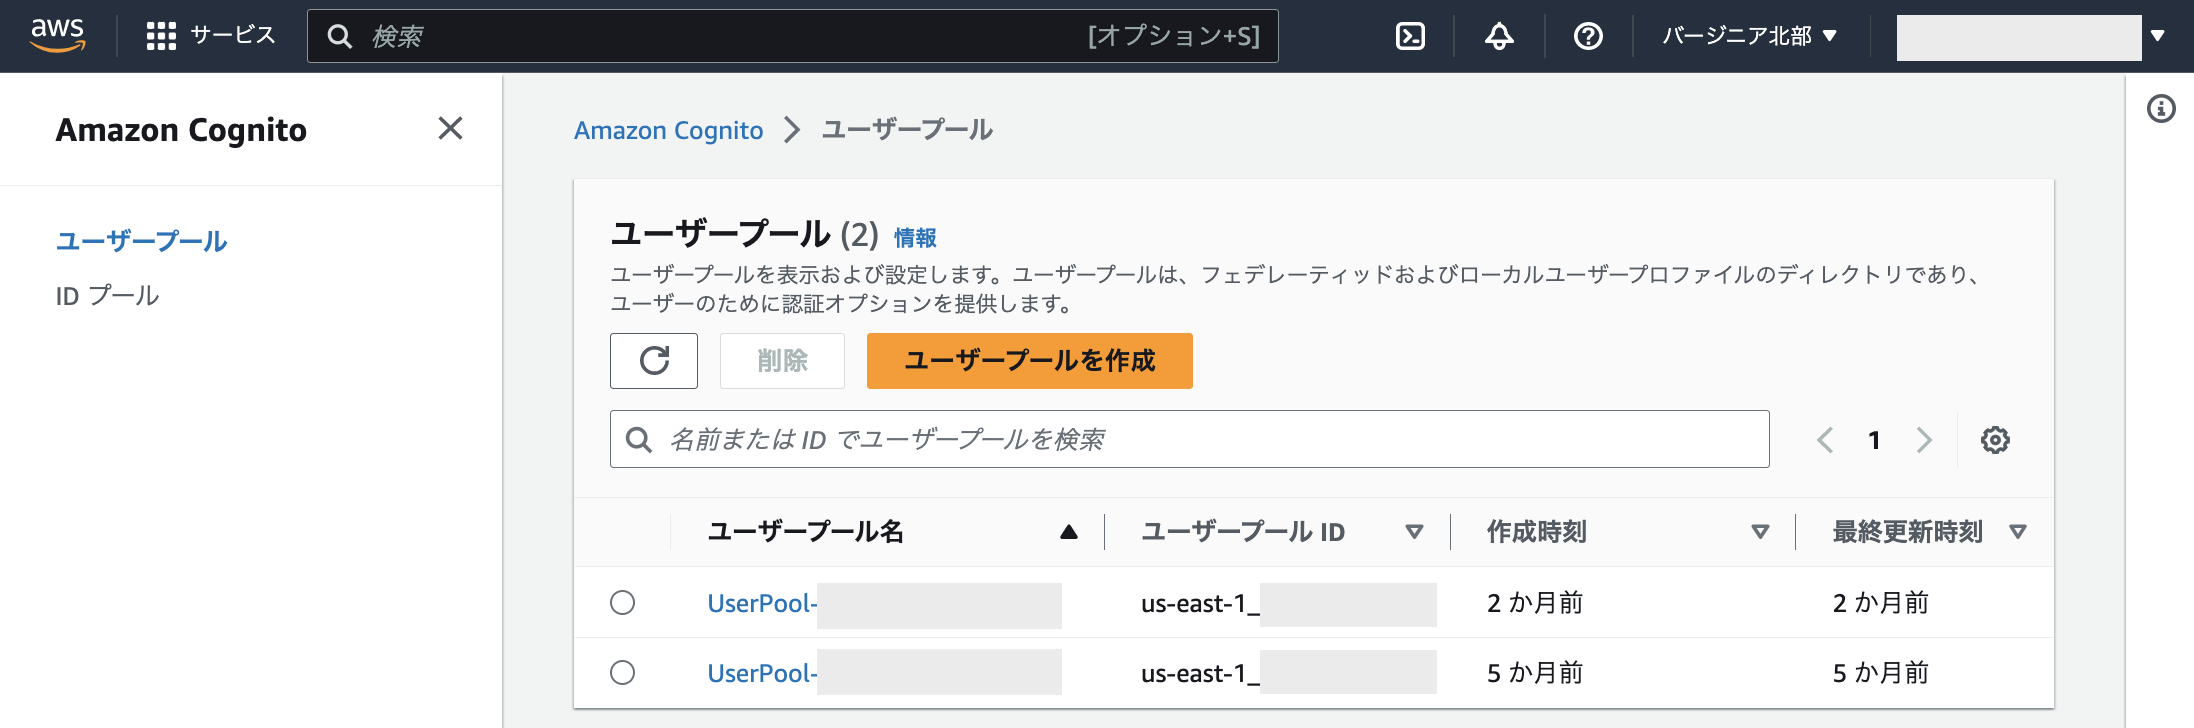Image resolution: width=2194 pixels, height=728 pixels.
Task: Open ID プール in the side navigation
Action: (107, 296)
